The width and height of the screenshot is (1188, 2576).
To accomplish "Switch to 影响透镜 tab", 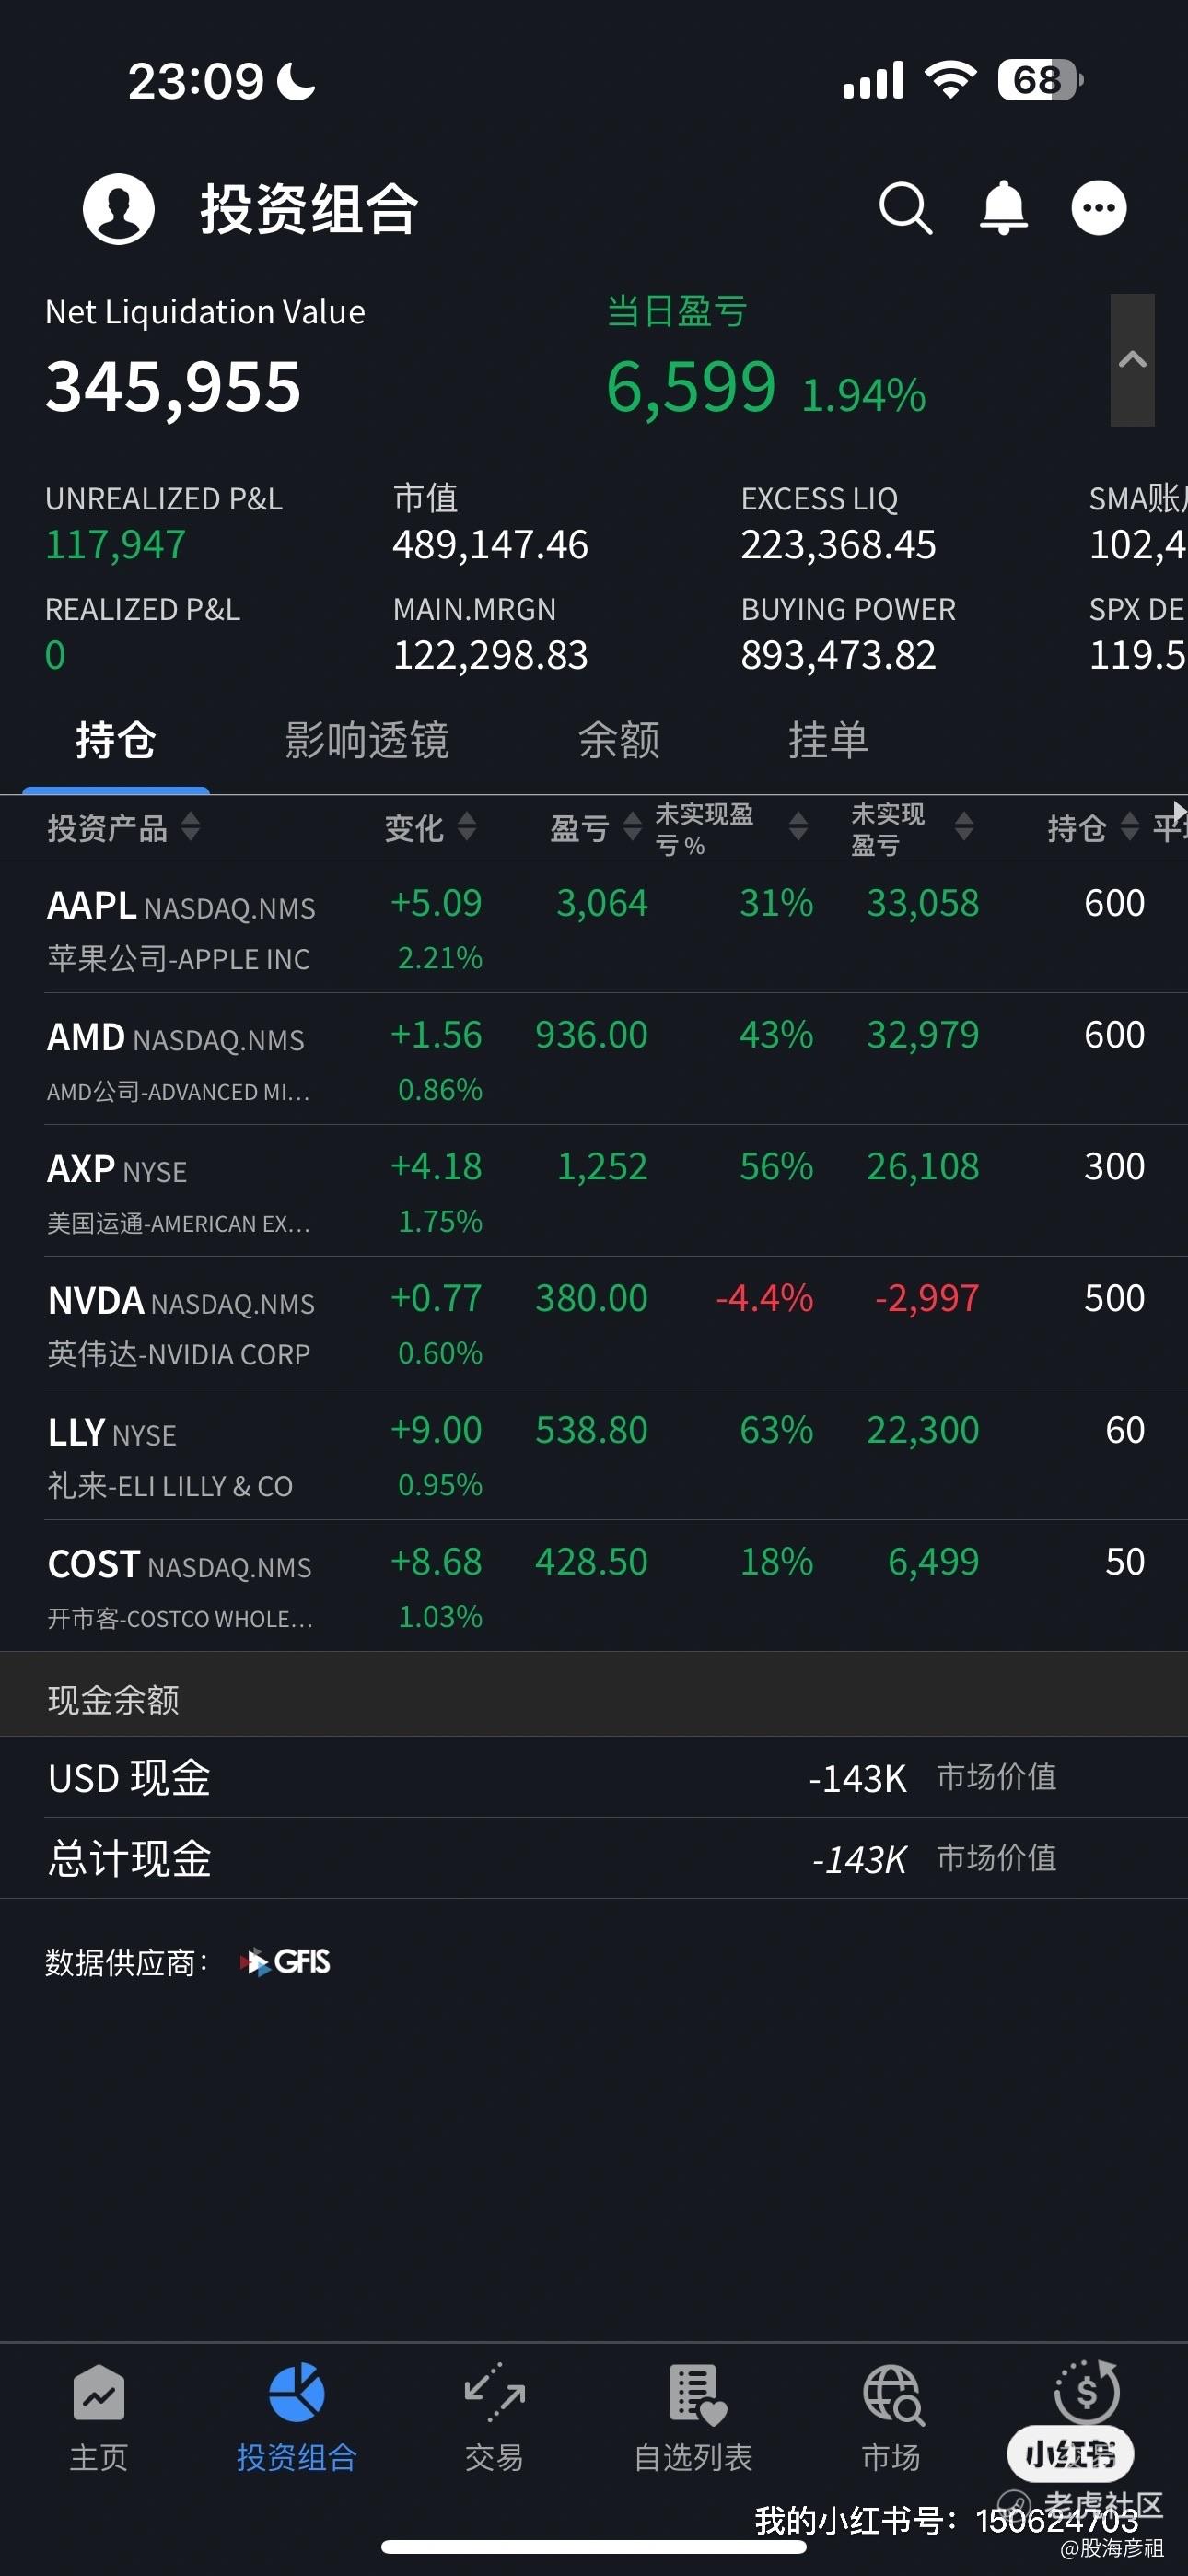I will (367, 740).
